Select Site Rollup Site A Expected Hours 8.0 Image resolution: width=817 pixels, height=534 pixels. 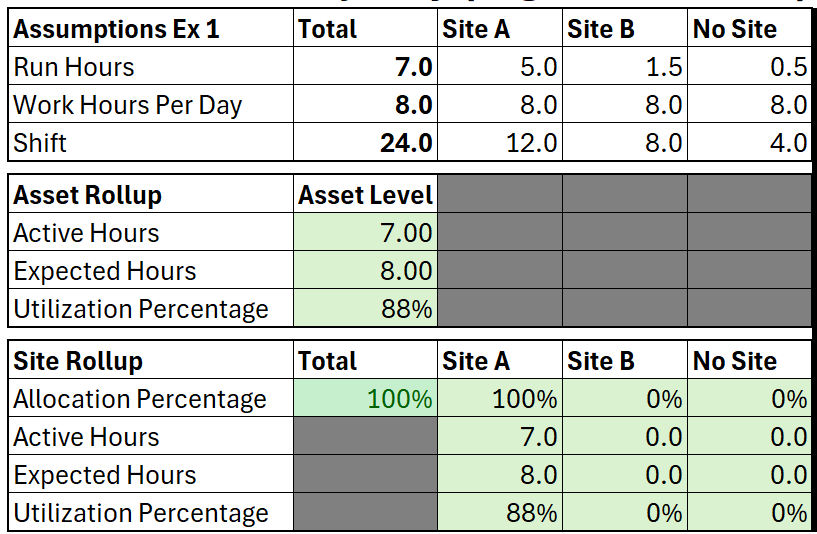pyautogui.click(x=500, y=474)
